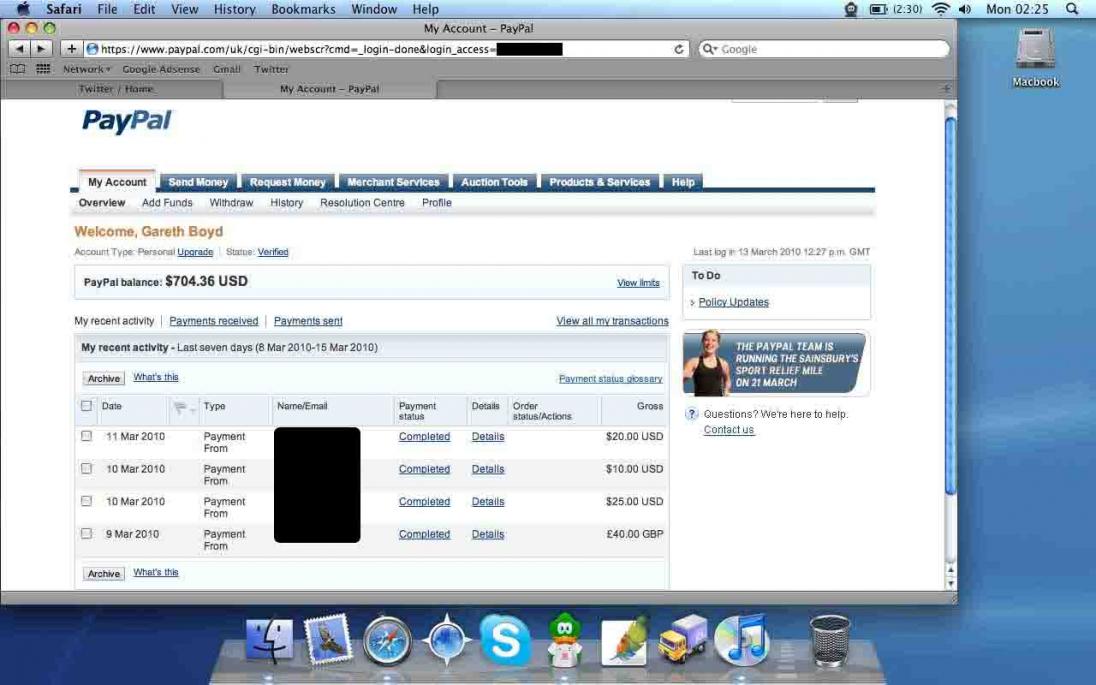
Task: Open Finder from the dock
Action: 270,640
